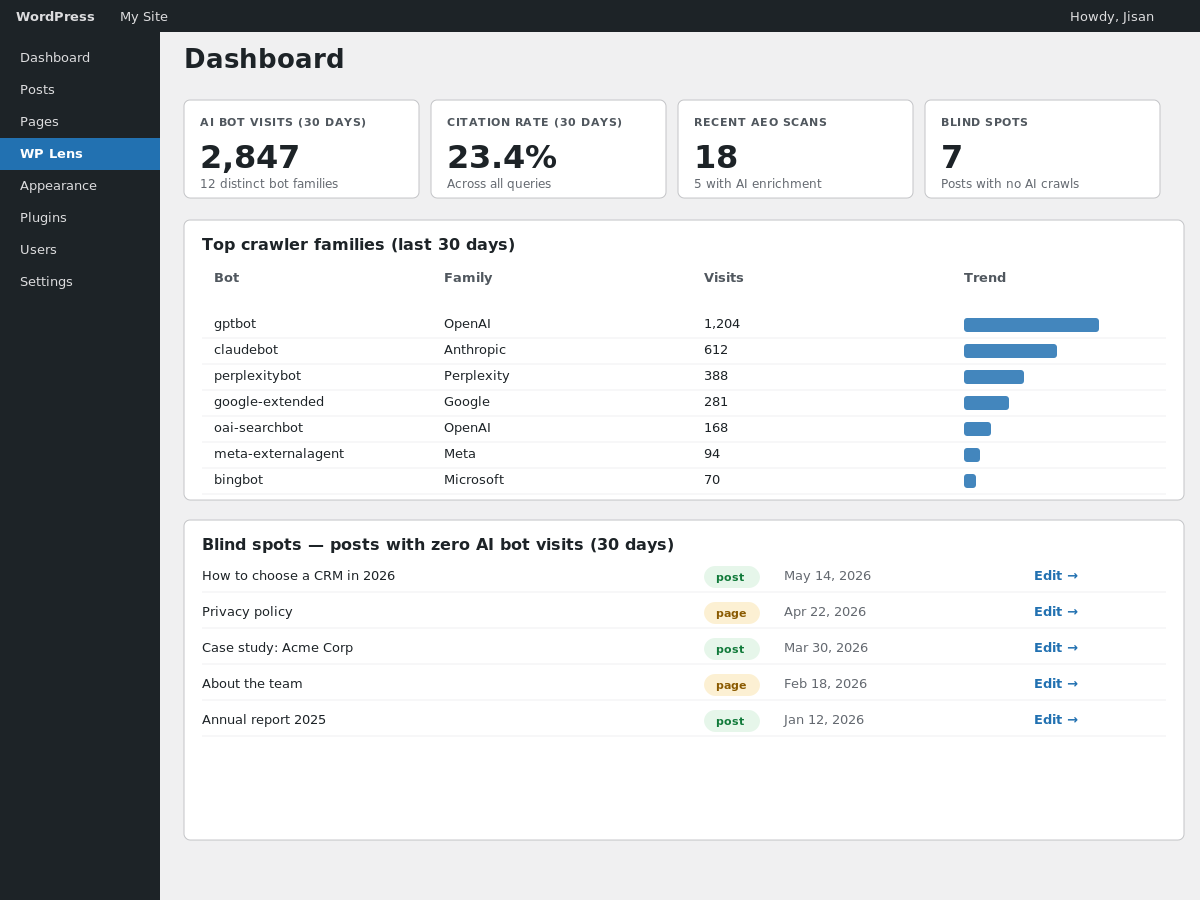1200x900 pixels.
Task: Click the AI Bot Visits 2,847 card
Action: (x=301, y=149)
